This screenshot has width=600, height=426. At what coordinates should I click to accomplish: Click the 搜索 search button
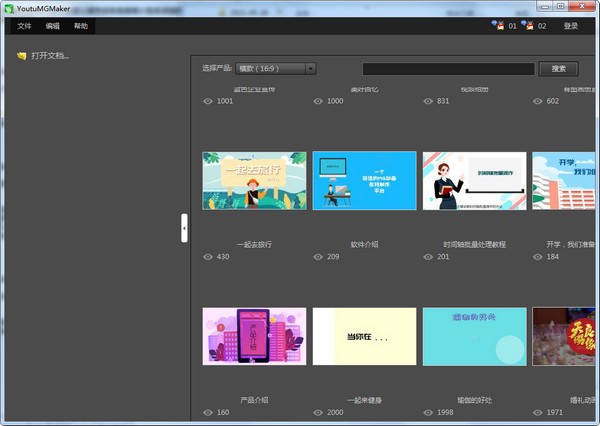[x=558, y=69]
